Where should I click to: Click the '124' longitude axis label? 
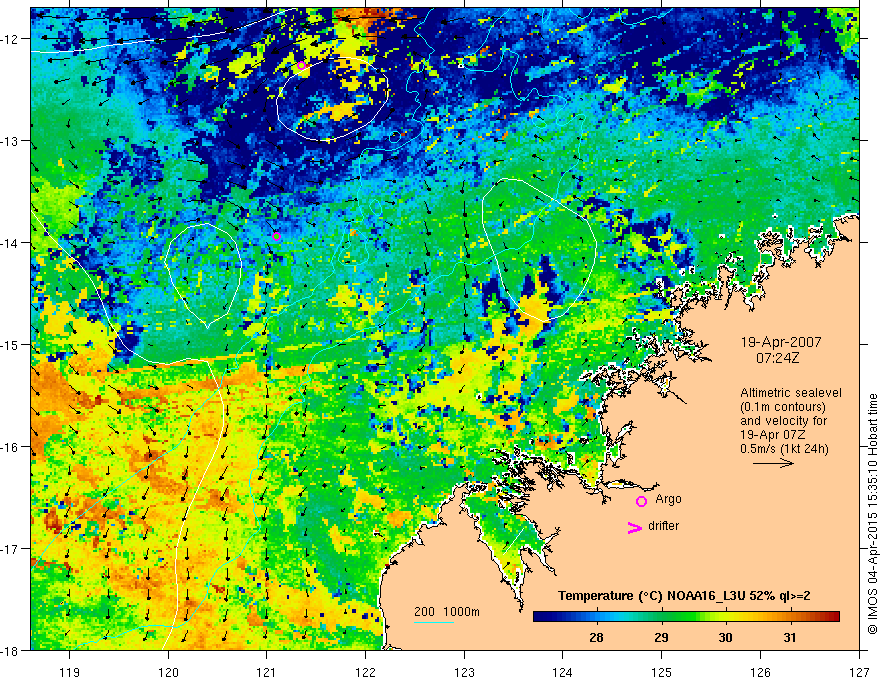point(563,672)
